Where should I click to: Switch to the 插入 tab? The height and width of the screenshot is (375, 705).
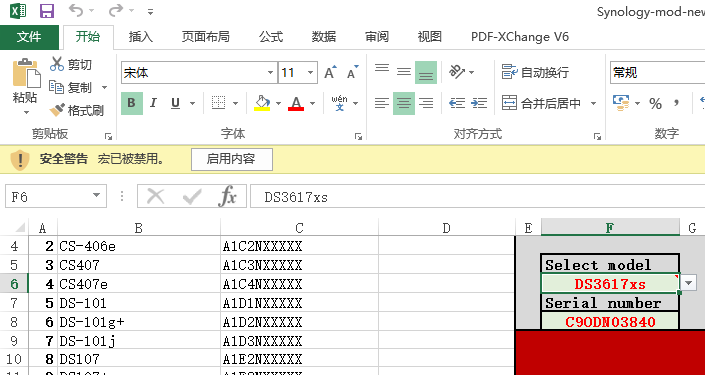click(x=141, y=37)
